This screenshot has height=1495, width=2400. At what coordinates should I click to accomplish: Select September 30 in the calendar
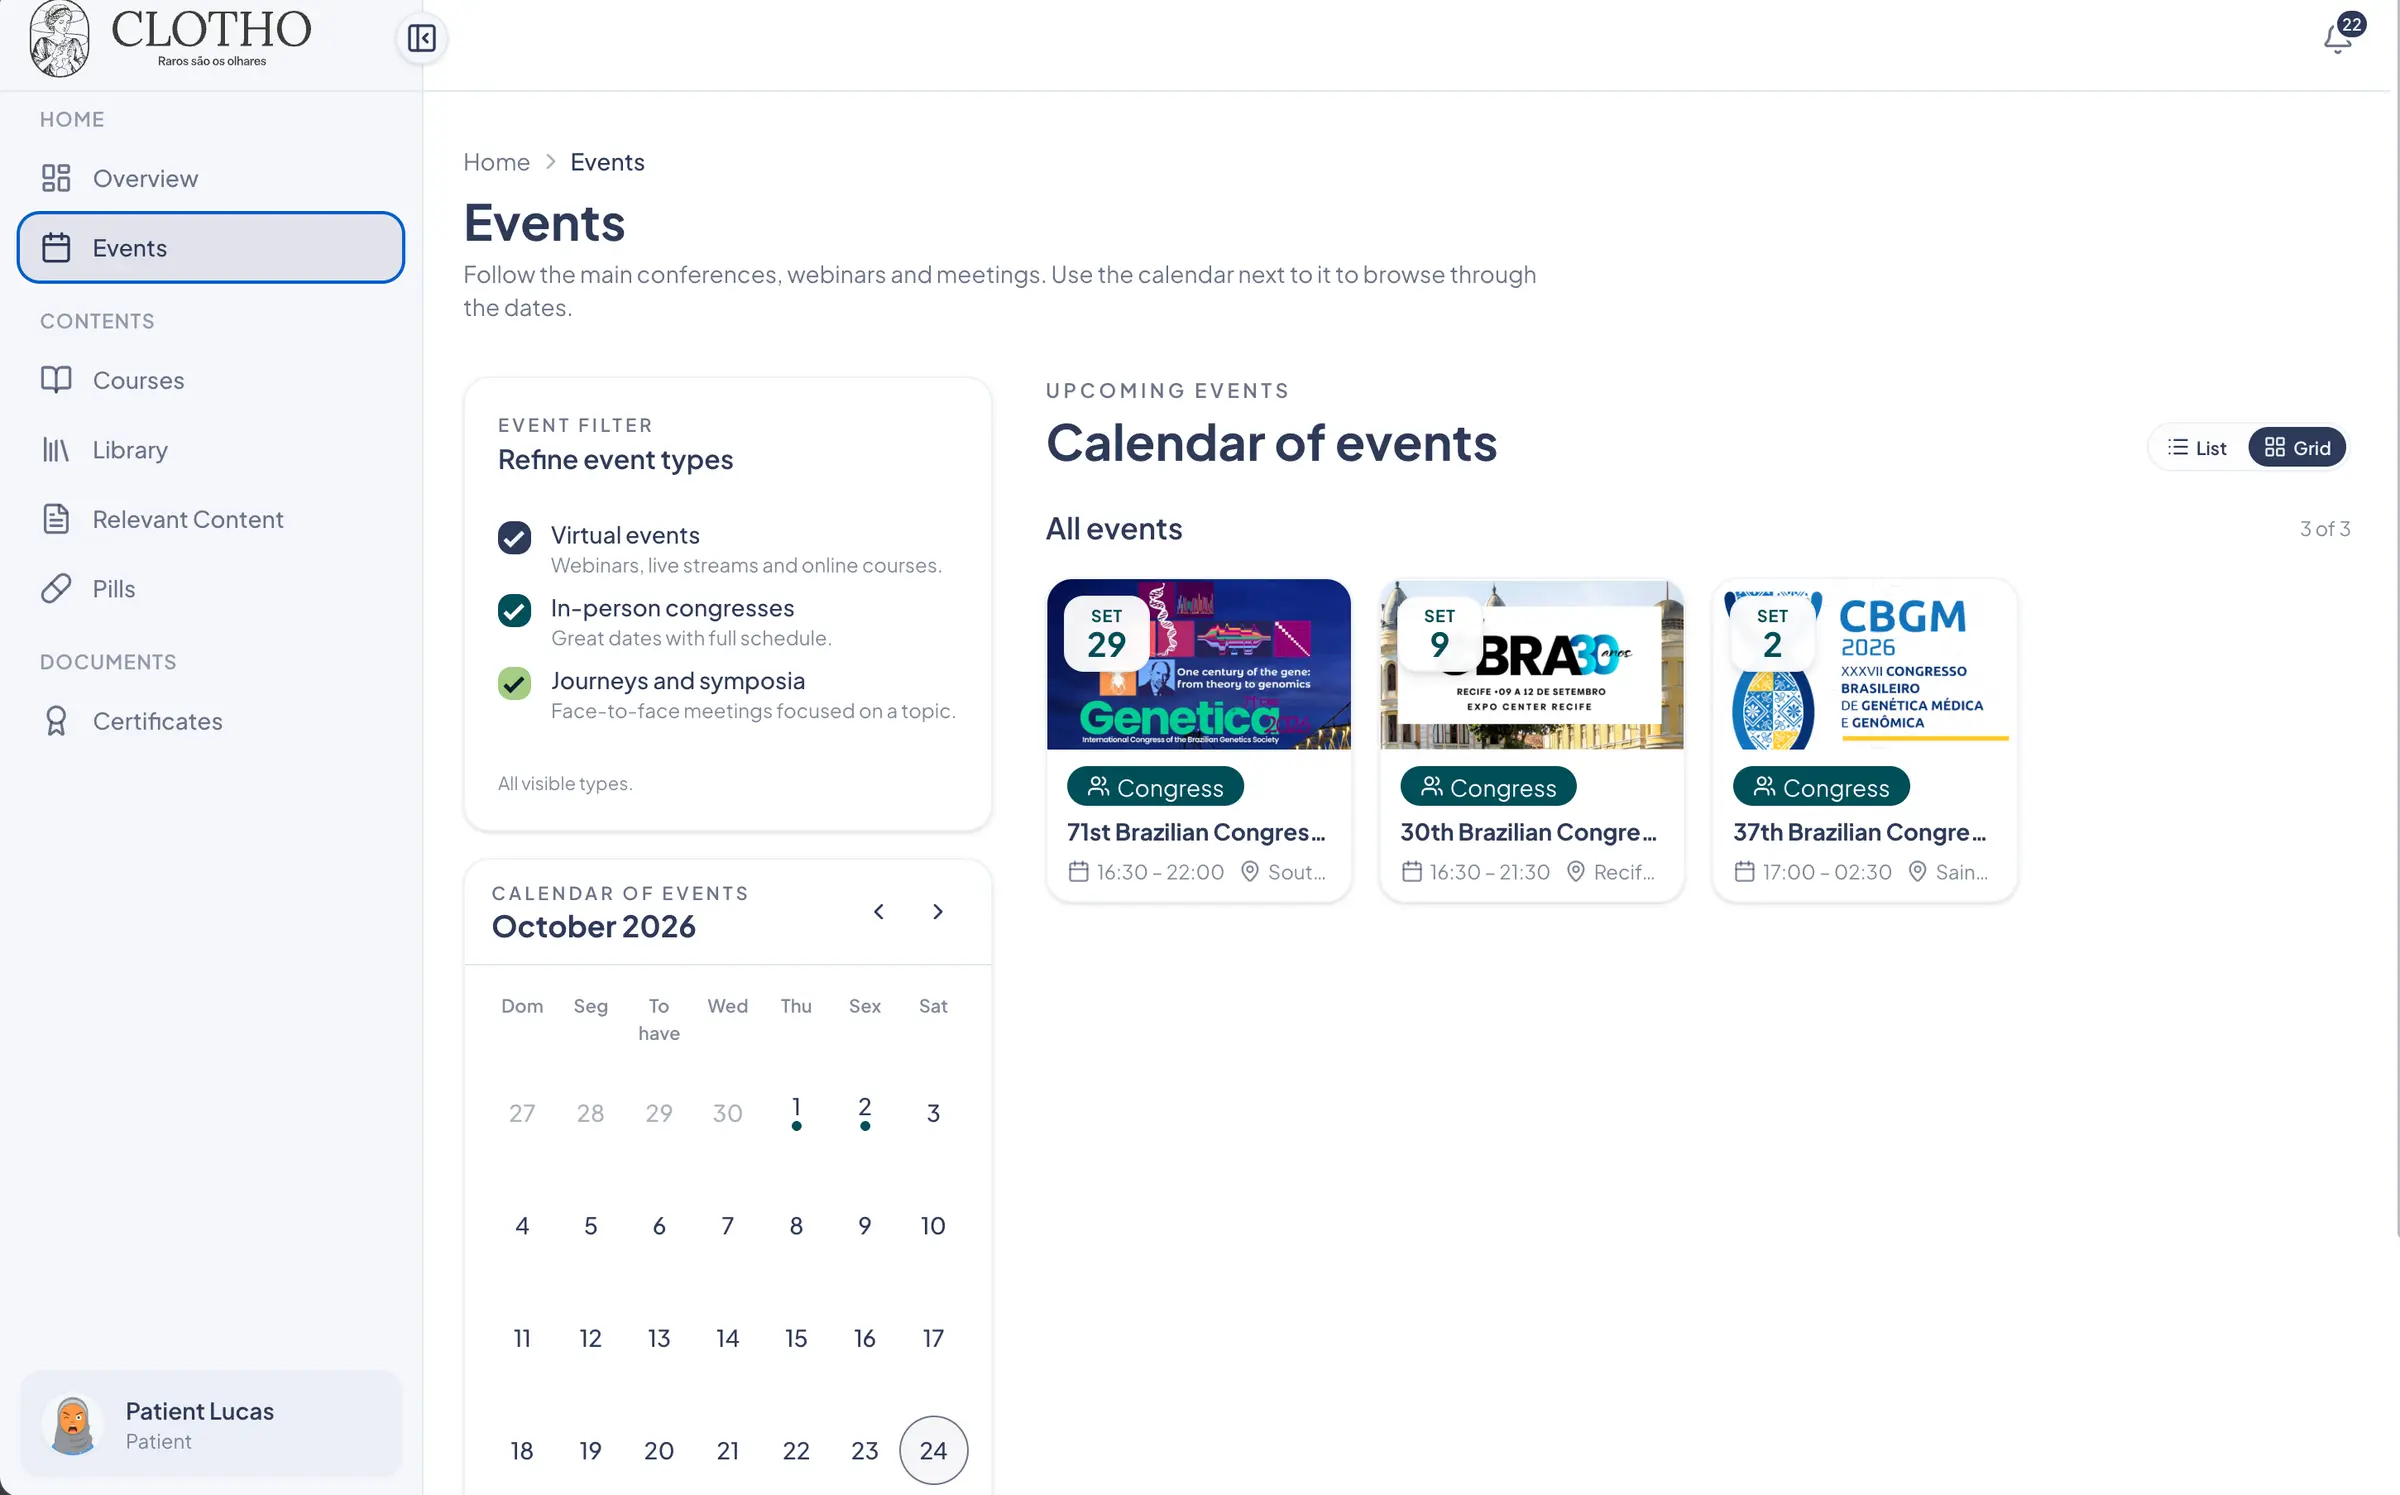click(727, 1112)
